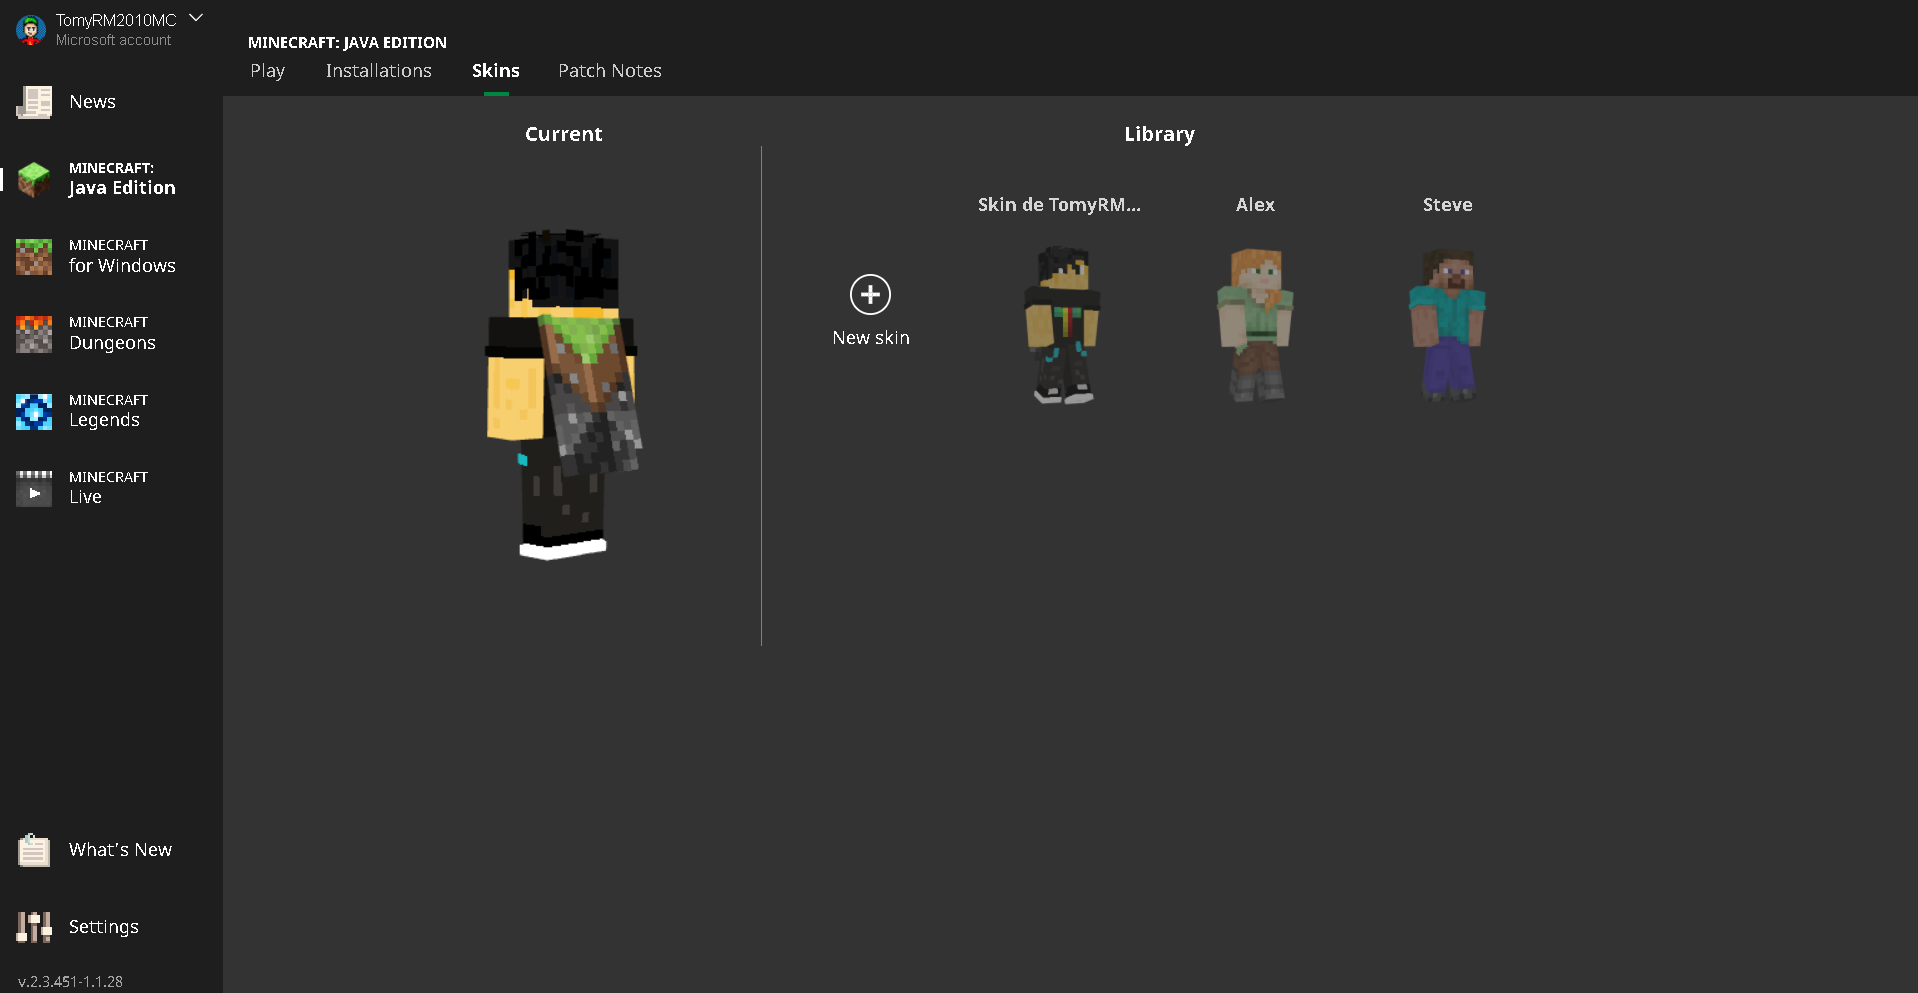Click the Microsoft account subtitle
Image resolution: width=1918 pixels, height=993 pixels.
[x=114, y=40]
